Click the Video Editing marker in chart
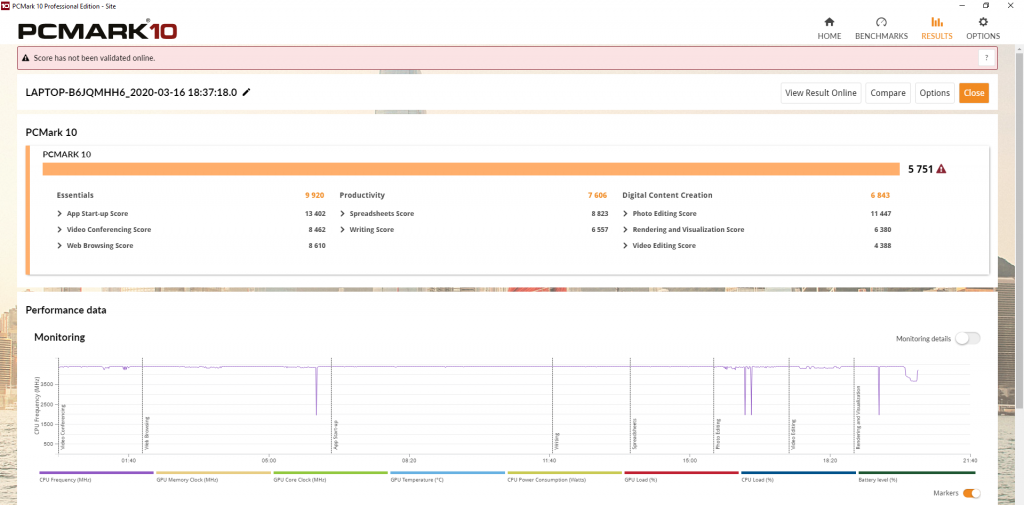 pos(793,435)
